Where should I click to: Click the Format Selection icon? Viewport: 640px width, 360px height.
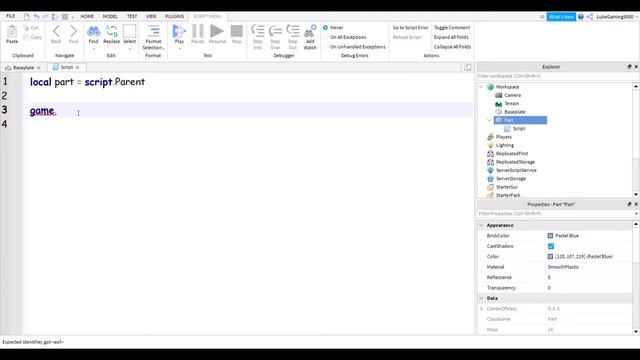pos(153,31)
